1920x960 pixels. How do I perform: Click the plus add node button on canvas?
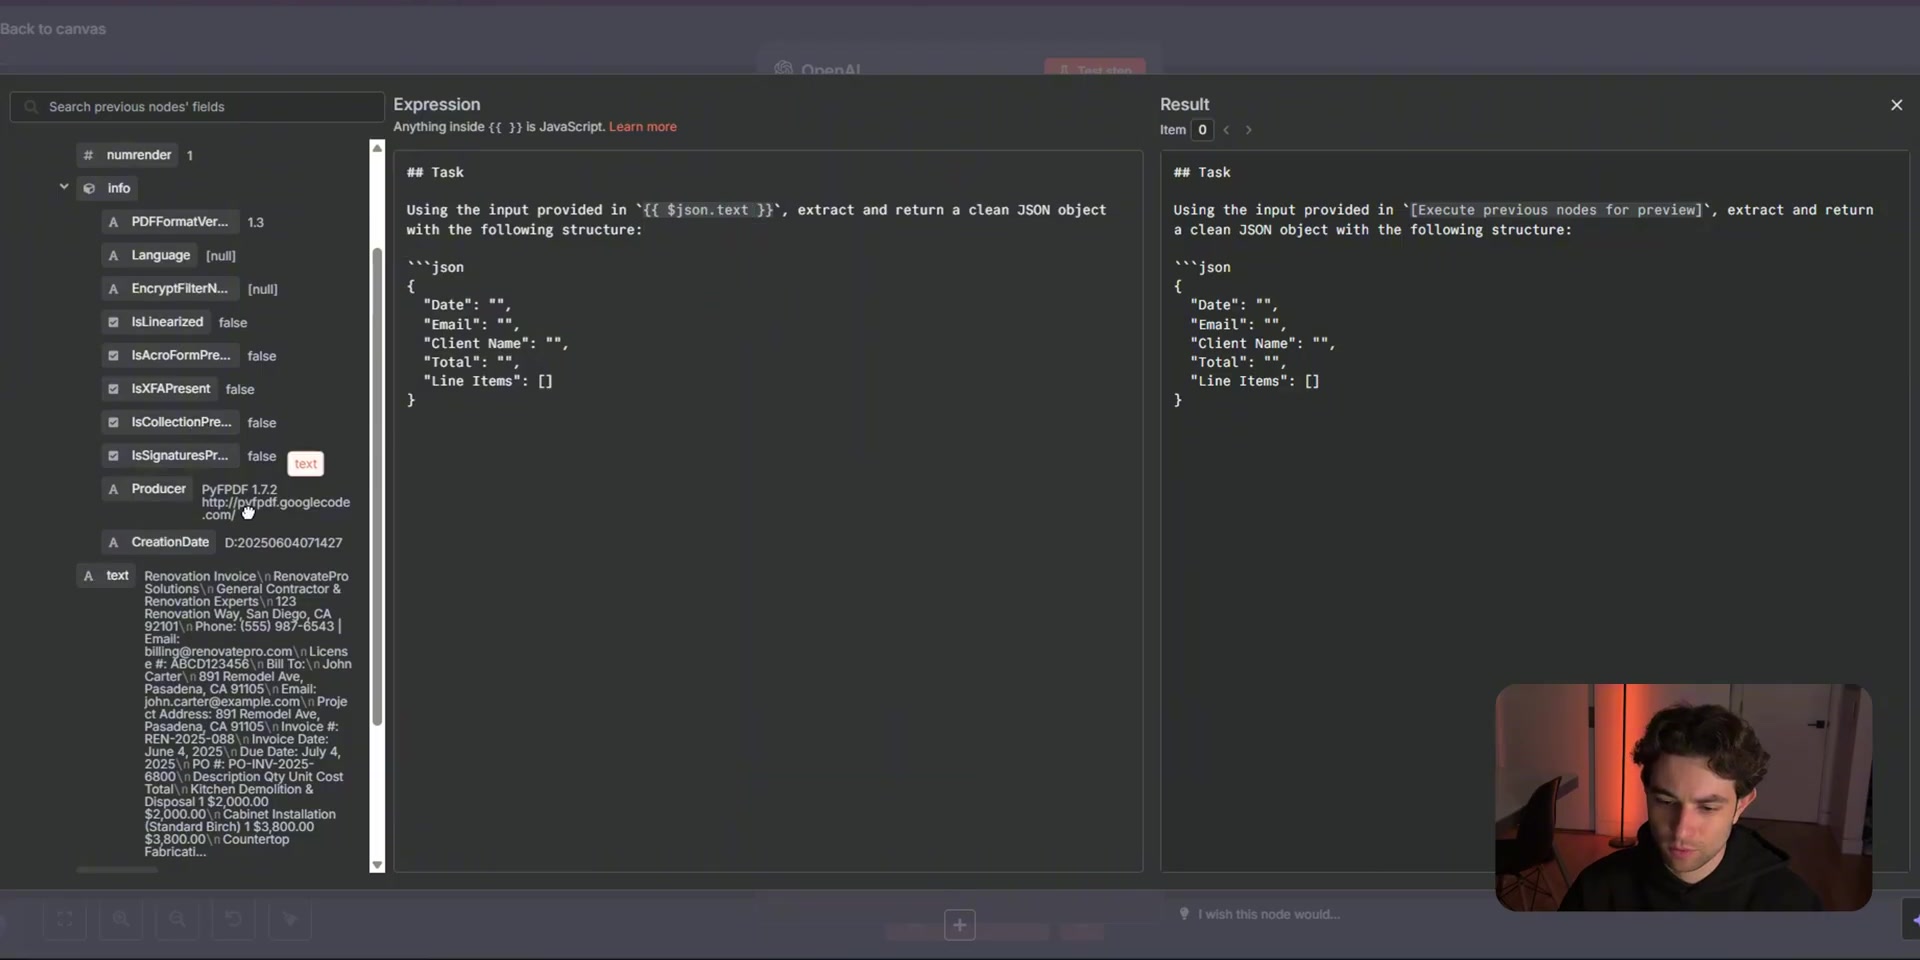pyautogui.click(x=959, y=925)
